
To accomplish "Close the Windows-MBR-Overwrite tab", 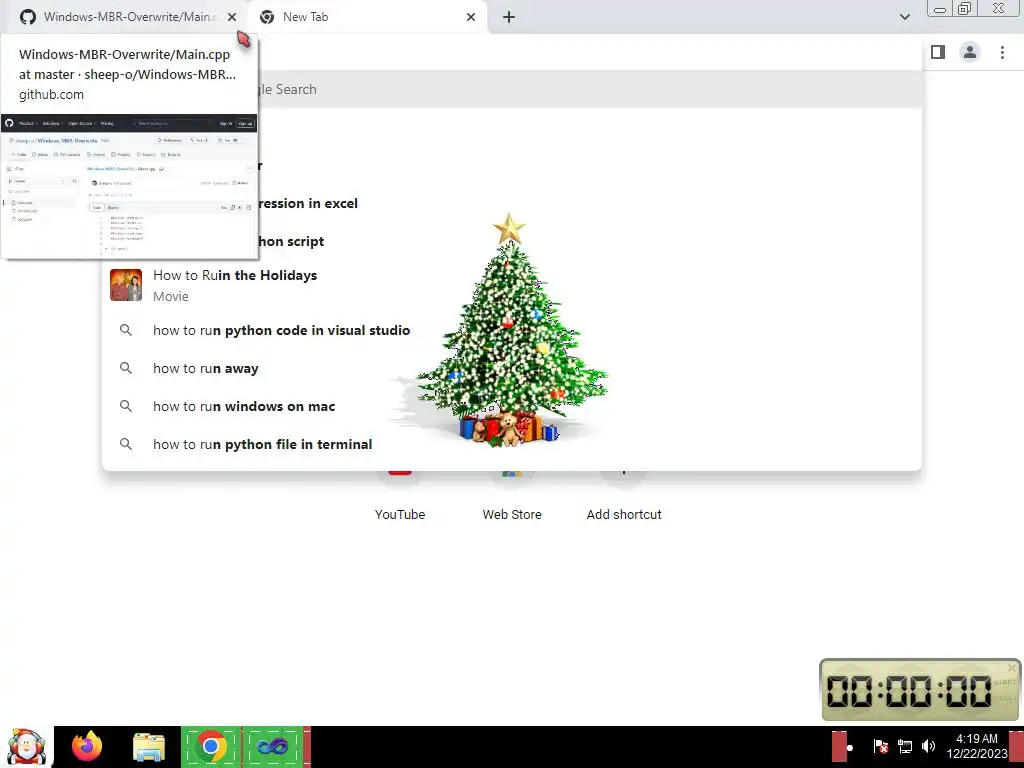I will click(x=232, y=17).
